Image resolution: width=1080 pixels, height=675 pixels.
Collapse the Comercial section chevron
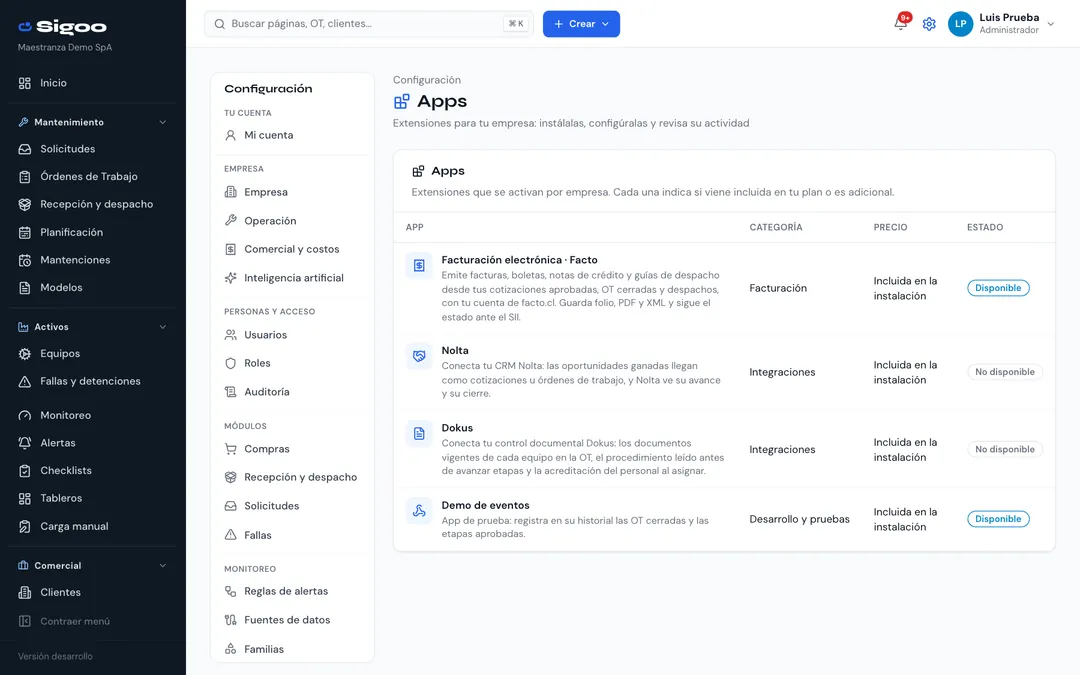pos(163,566)
